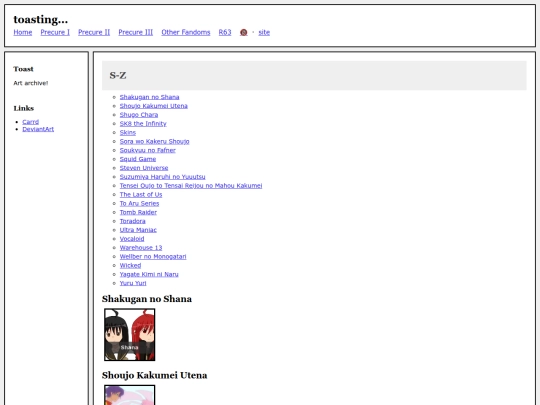Jump to Skins entry
This screenshot has height=405, width=540.
pos(128,133)
